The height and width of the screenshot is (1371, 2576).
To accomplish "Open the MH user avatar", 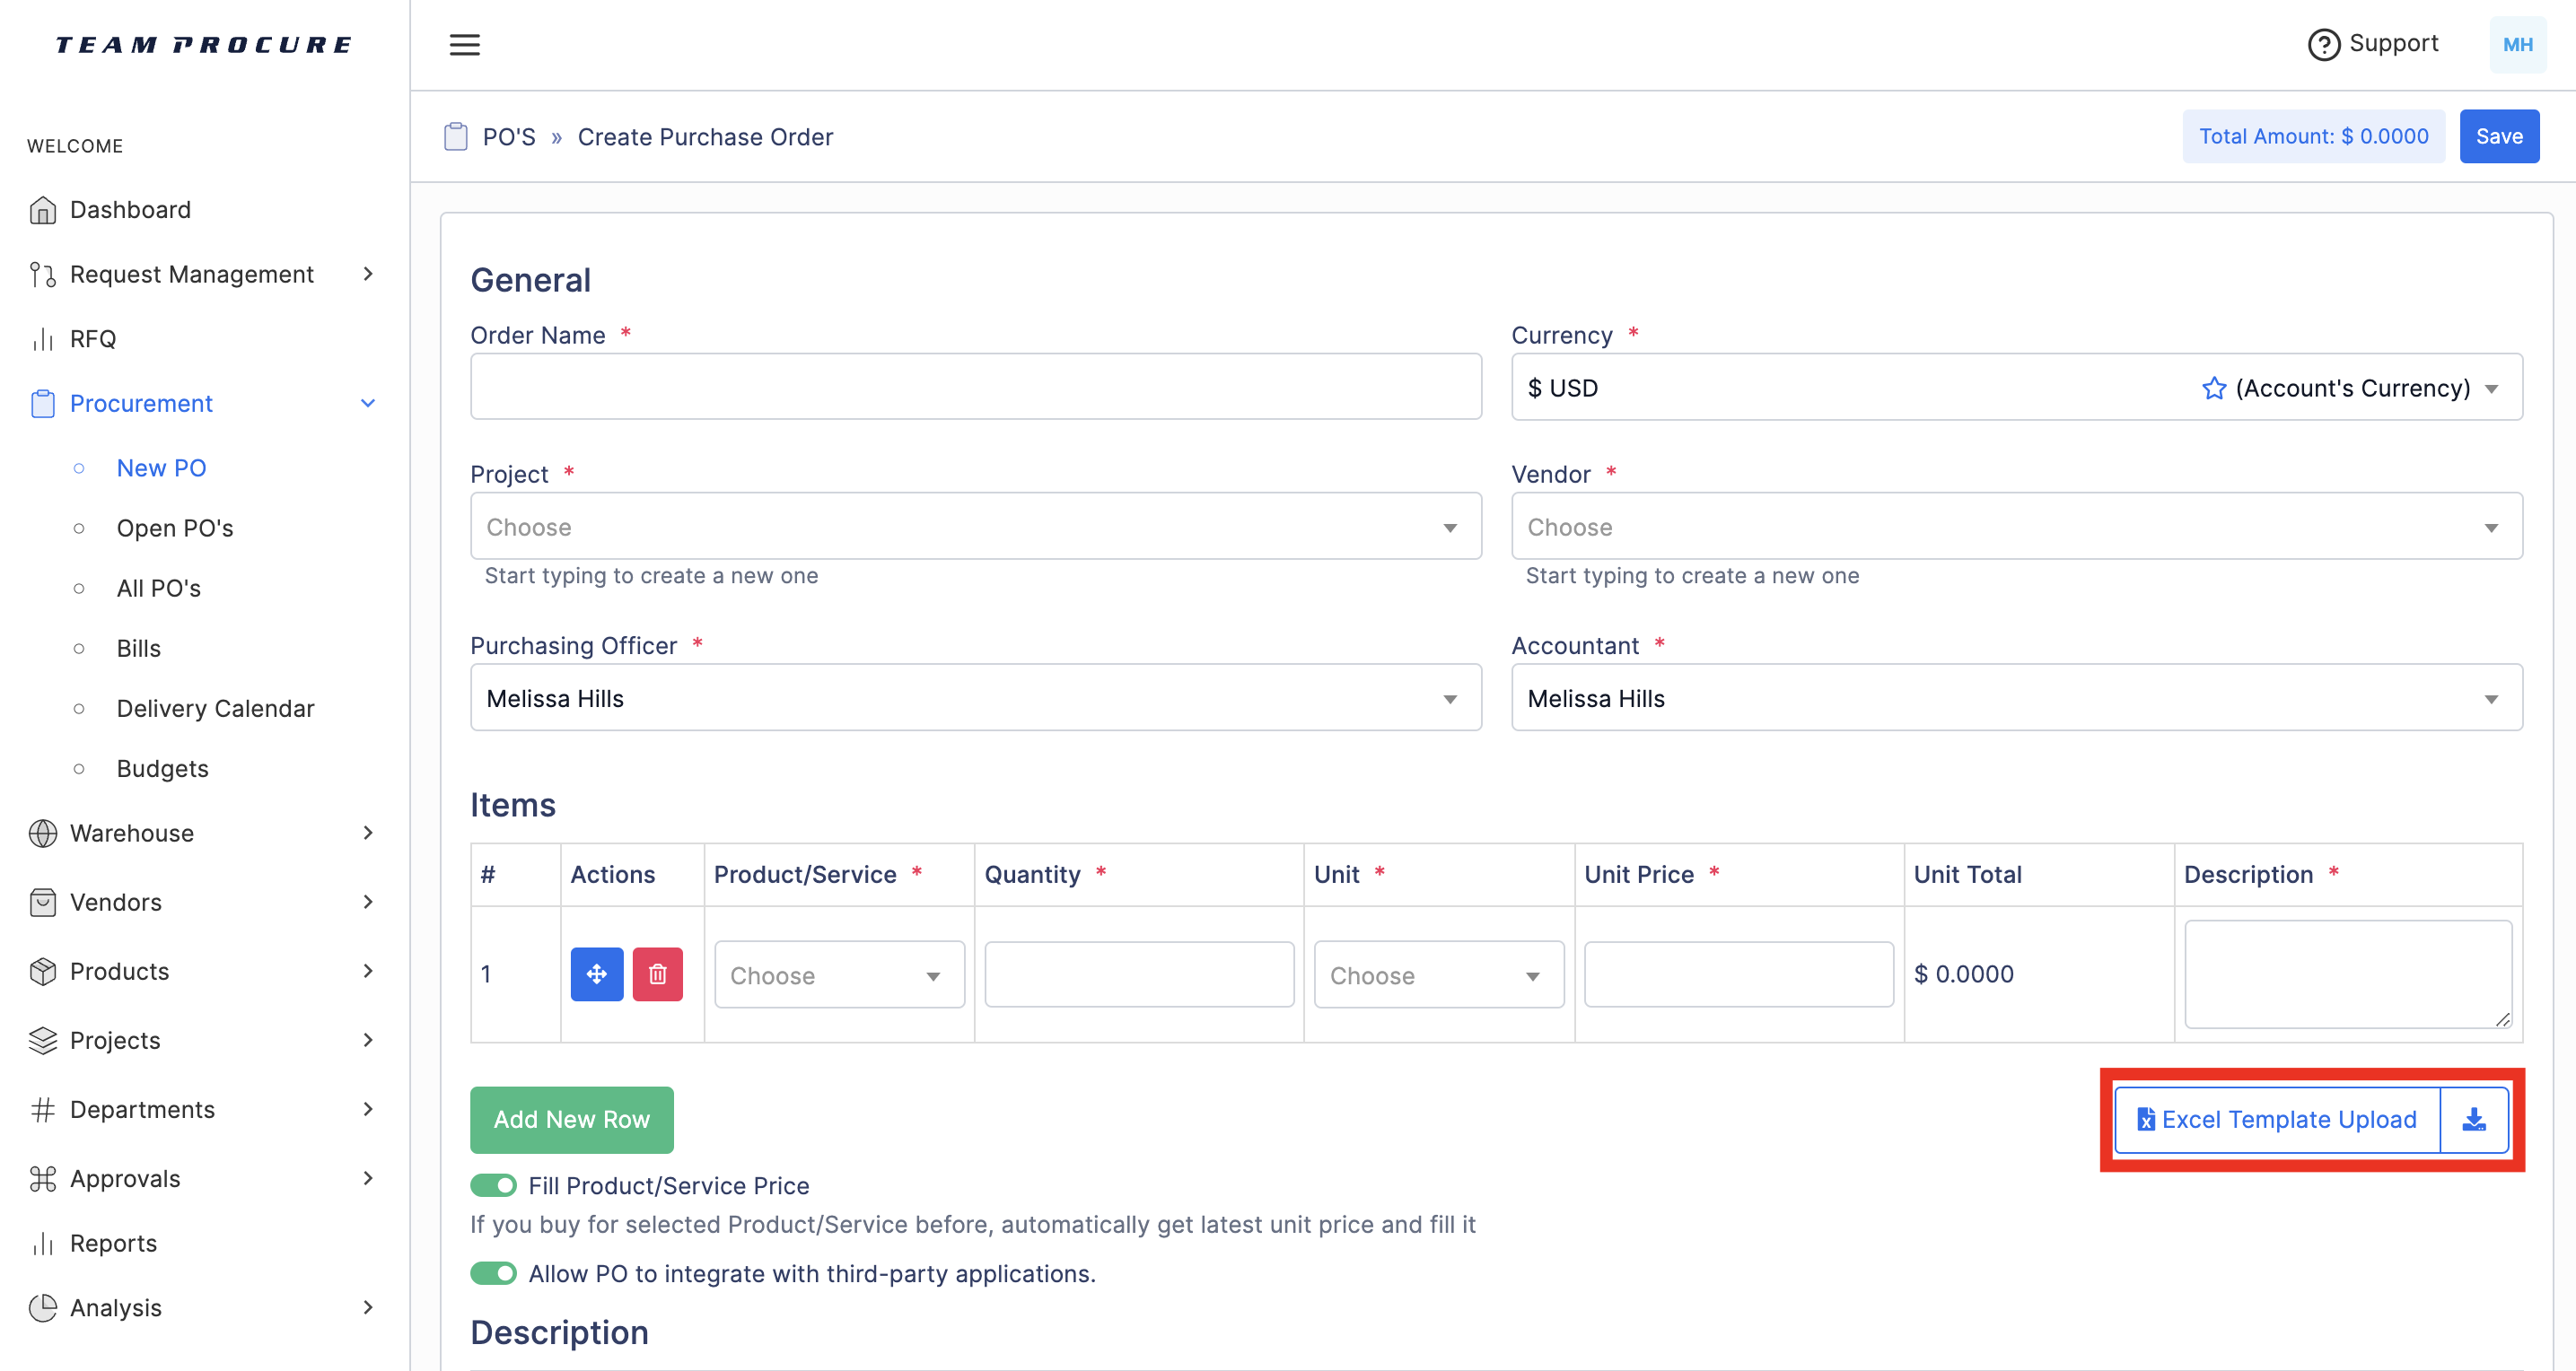I will (x=2517, y=45).
